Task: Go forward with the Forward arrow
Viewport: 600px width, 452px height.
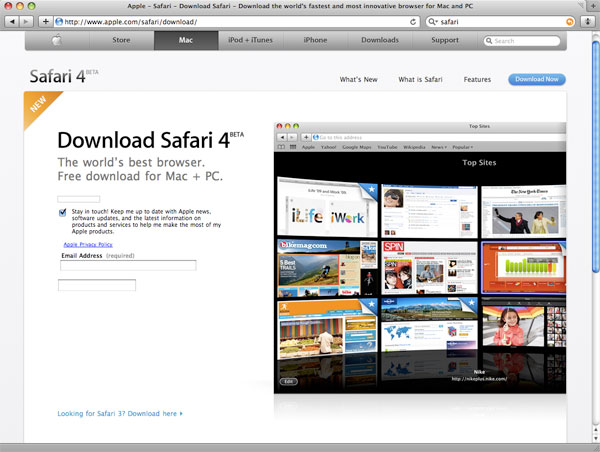Action: [x=26, y=21]
